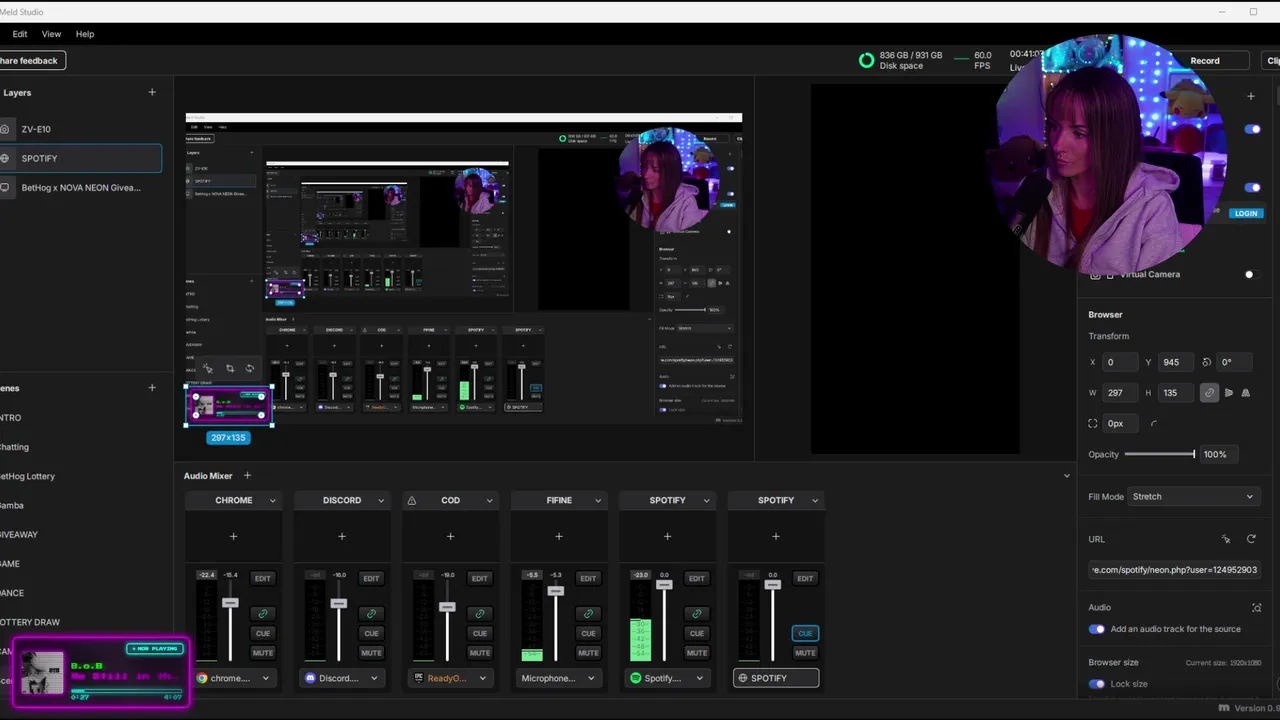Click the SPOTIFY name field in mixer
The image size is (1280, 720).
coord(776,678)
